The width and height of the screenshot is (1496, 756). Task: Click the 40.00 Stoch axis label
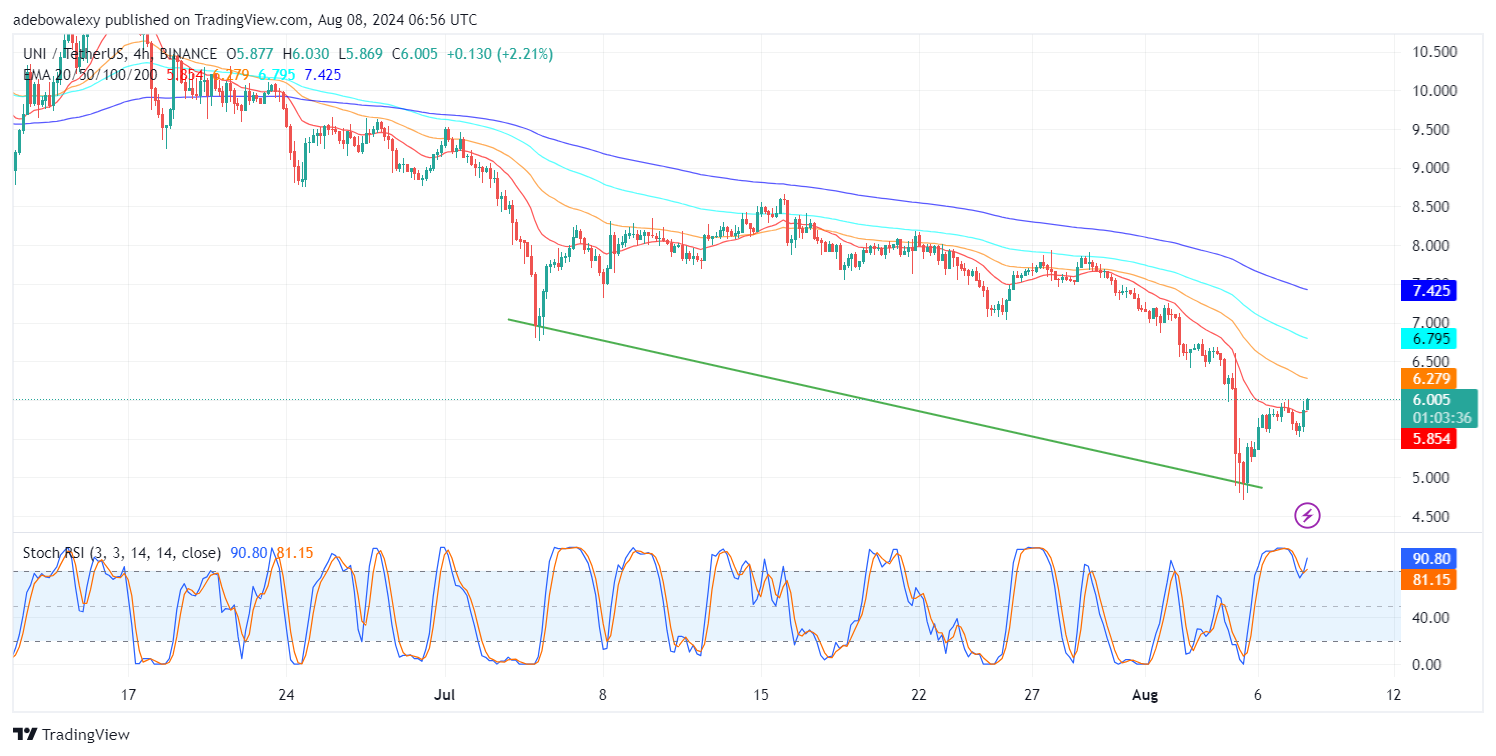click(1432, 618)
